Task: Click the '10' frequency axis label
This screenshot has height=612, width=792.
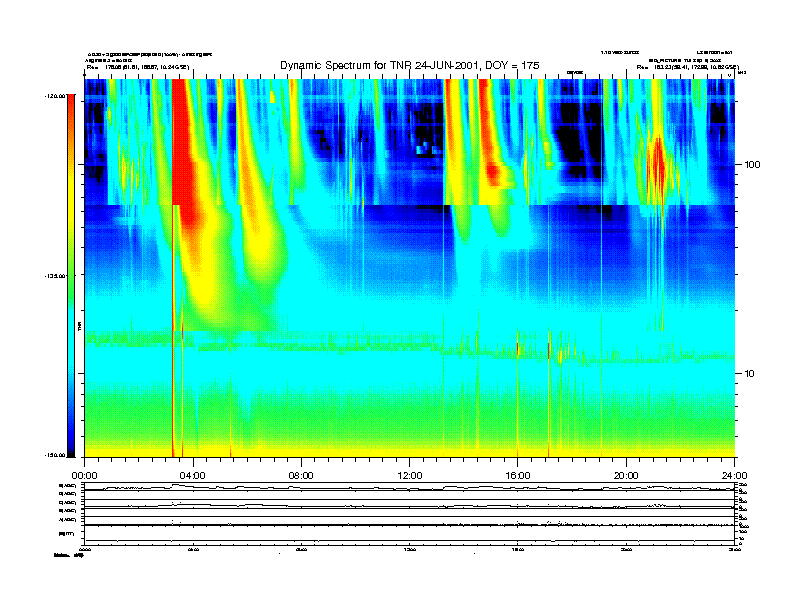Action: (x=750, y=374)
